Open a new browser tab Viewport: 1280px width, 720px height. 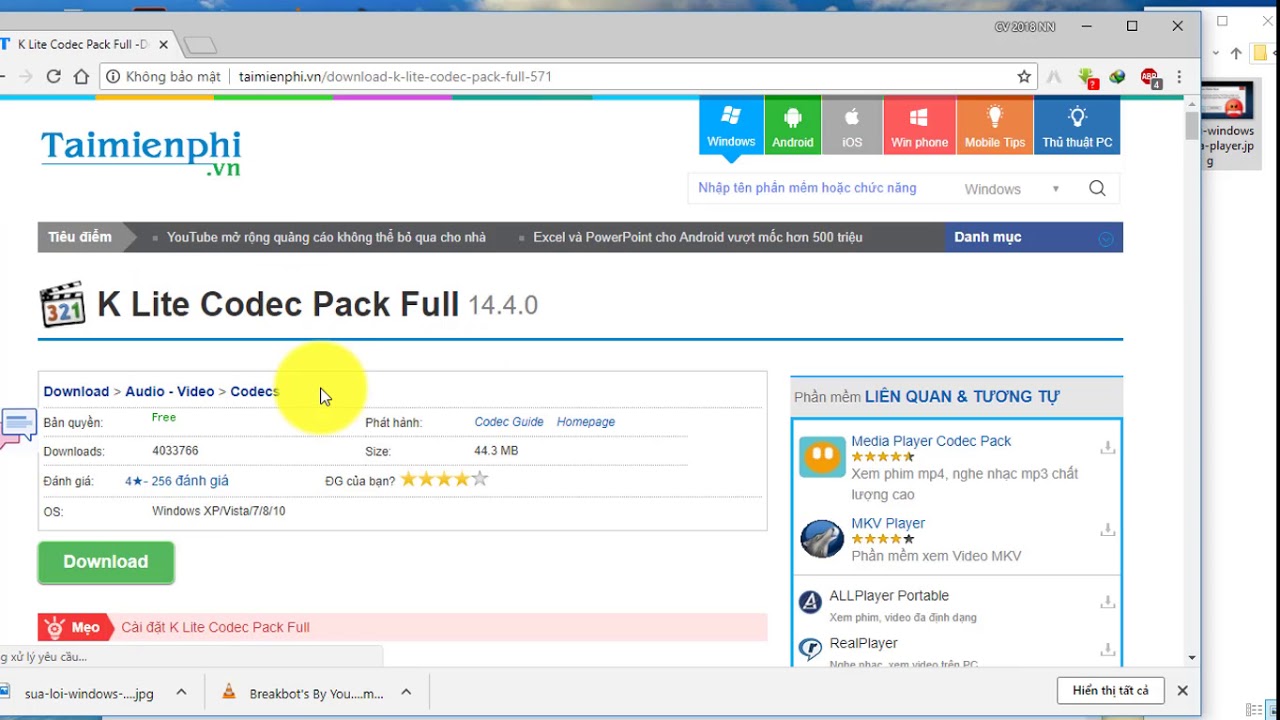pyautogui.click(x=200, y=45)
